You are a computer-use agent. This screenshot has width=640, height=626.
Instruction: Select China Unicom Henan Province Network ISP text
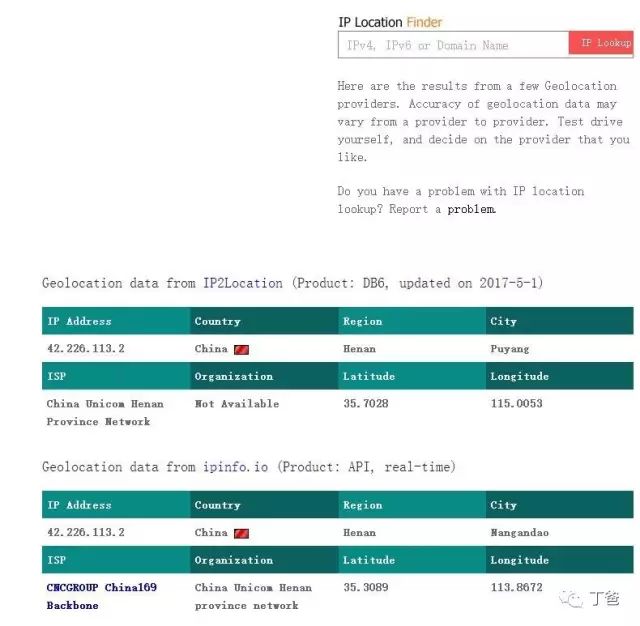click(x=105, y=413)
